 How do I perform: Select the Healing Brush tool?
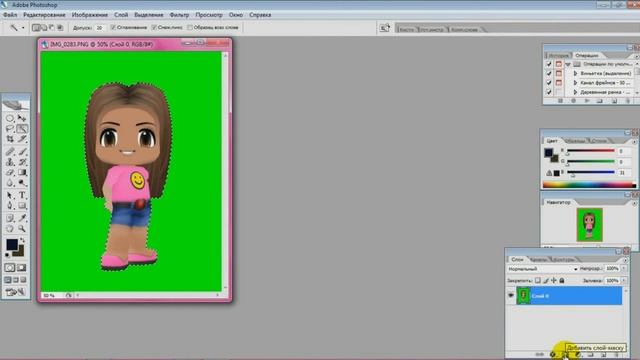10,152
